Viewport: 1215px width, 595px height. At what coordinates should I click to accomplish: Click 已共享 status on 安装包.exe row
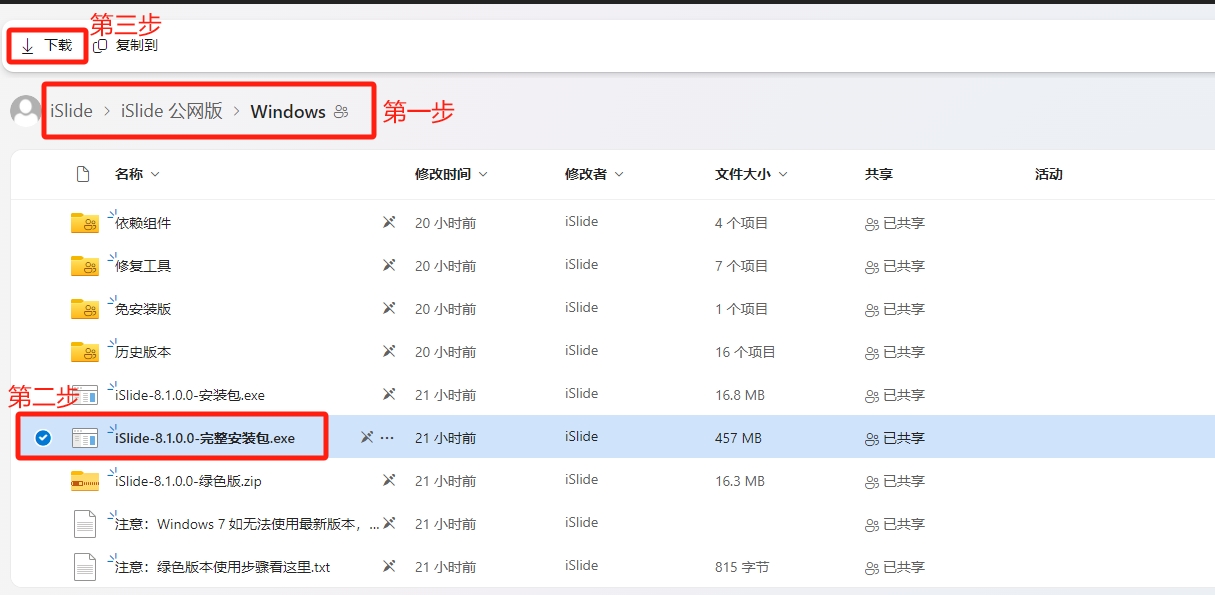pyautogui.click(x=895, y=395)
